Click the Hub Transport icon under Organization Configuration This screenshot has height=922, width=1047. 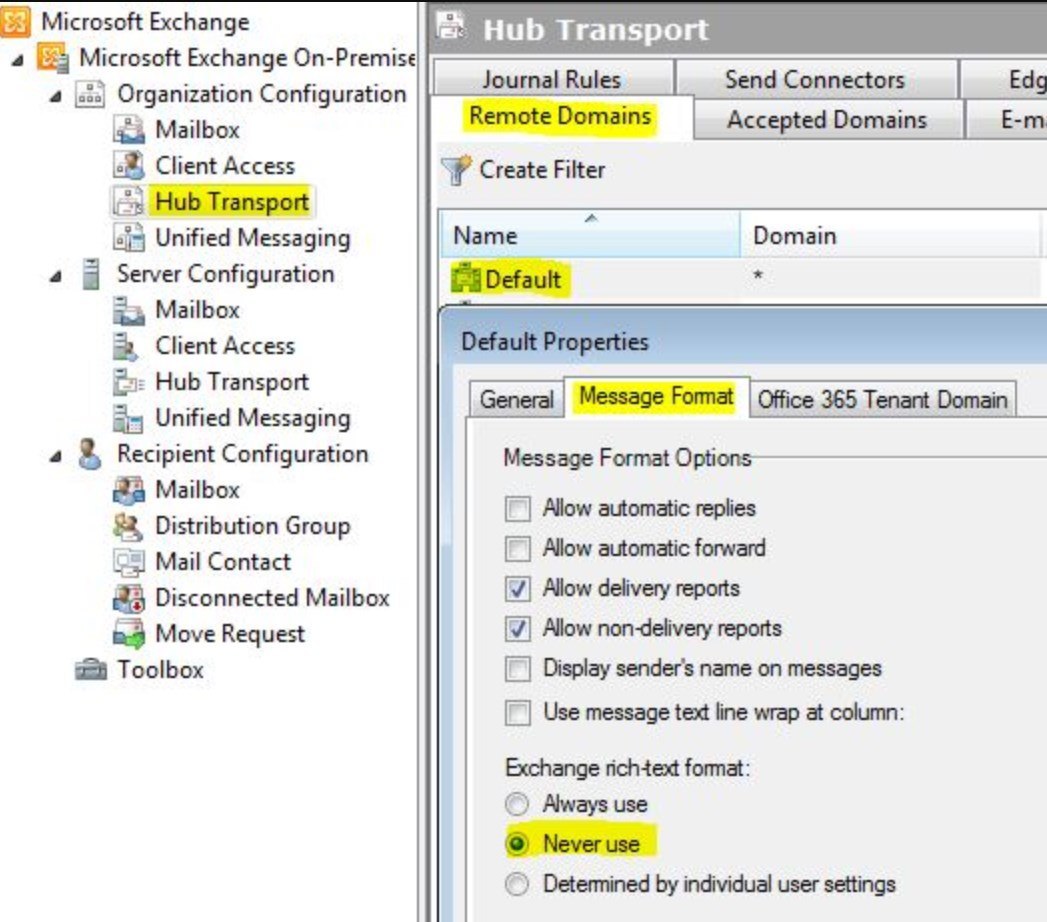point(129,202)
